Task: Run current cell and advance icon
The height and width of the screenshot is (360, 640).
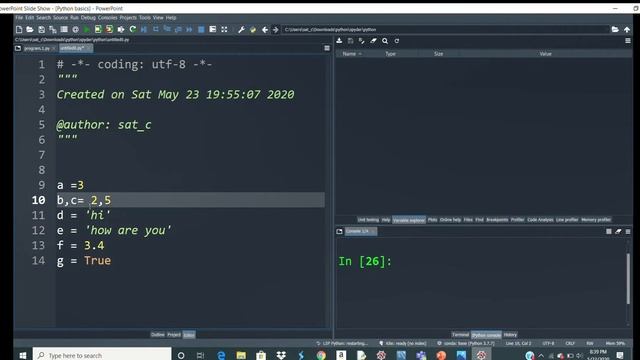Action: (109, 29)
